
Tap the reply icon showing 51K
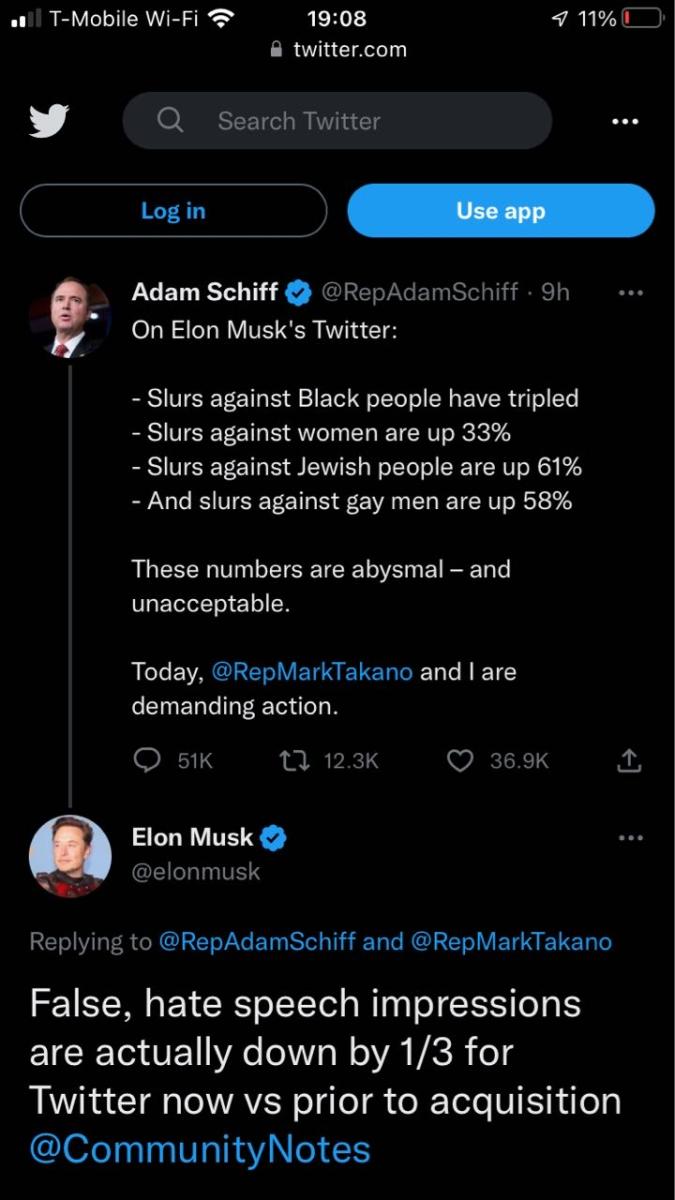click(147, 760)
